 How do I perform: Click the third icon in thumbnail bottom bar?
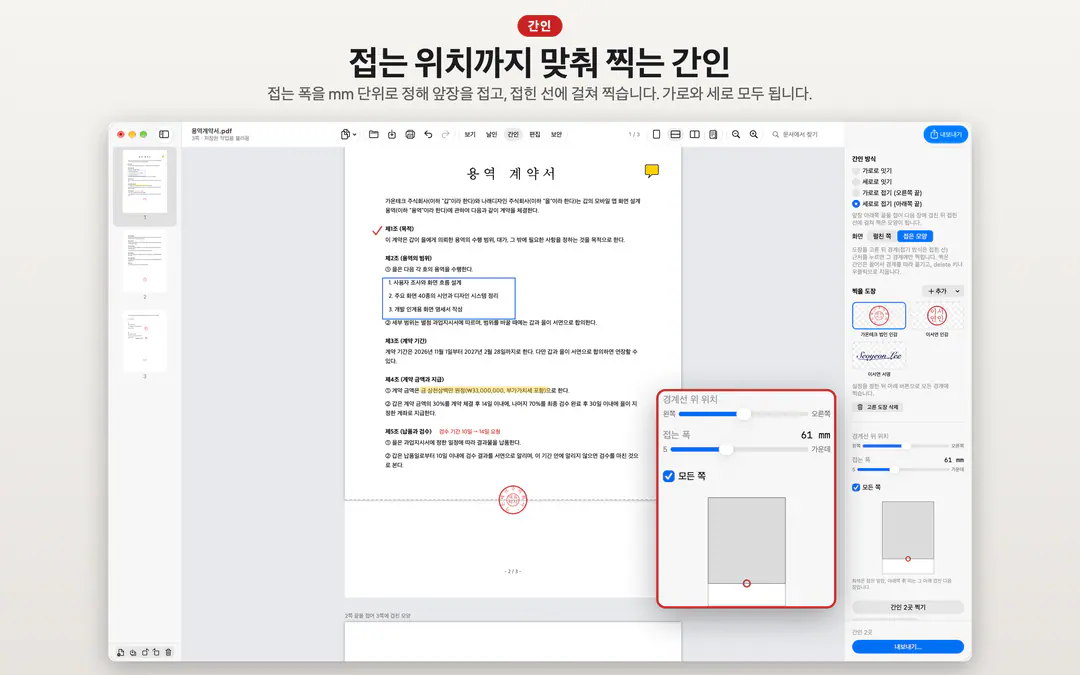(x=145, y=652)
